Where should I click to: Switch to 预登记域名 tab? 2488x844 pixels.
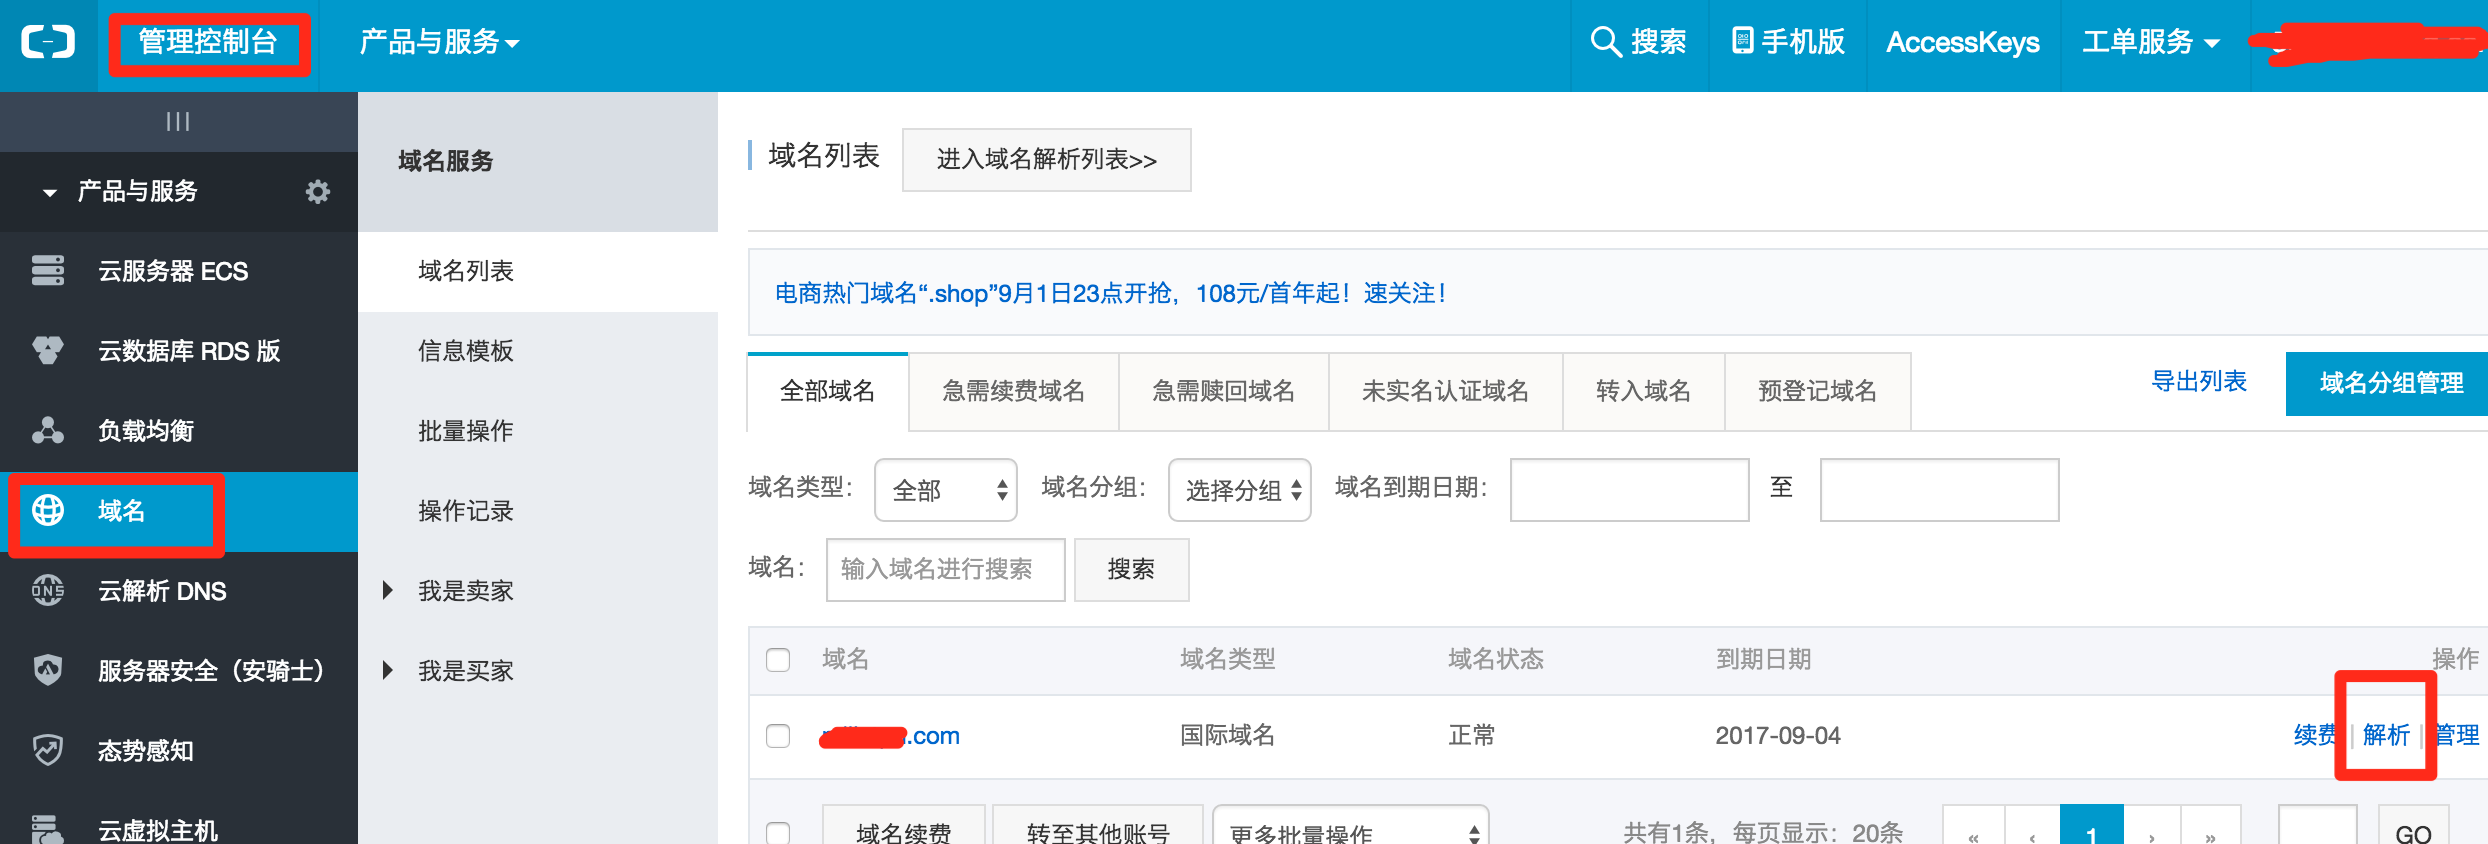coord(1818,391)
